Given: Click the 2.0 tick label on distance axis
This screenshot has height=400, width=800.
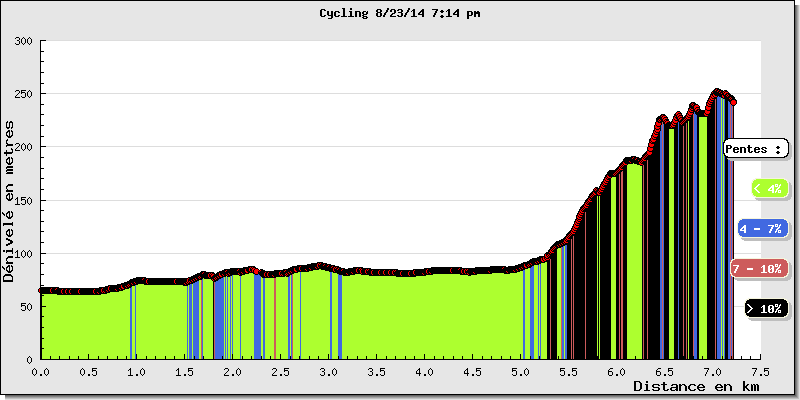Looking at the screenshot, I should [x=233, y=372].
